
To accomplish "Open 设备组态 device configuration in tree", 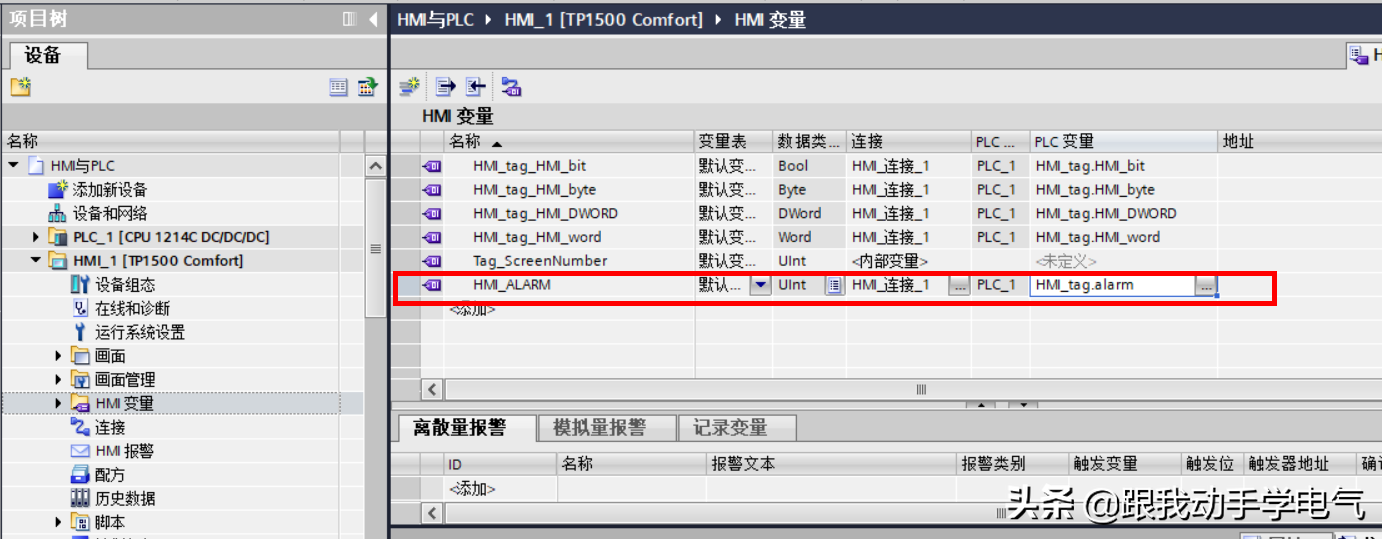I will (125, 285).
